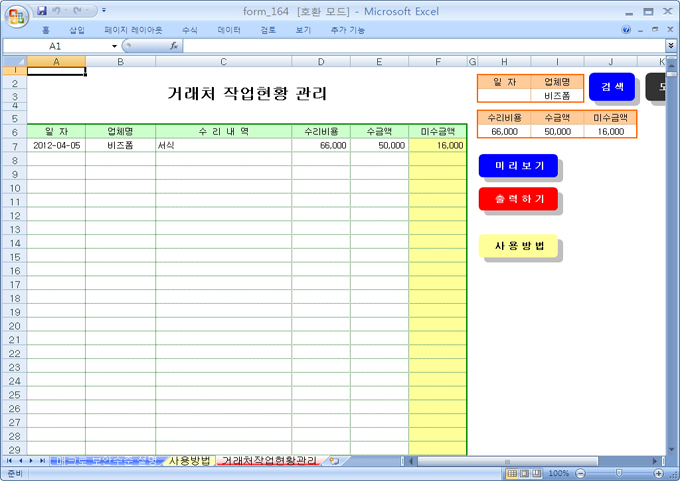The width and height of the screenshot is (680, 481).
Task: Open Excel help question mark icon
Action: click(626, 30)
